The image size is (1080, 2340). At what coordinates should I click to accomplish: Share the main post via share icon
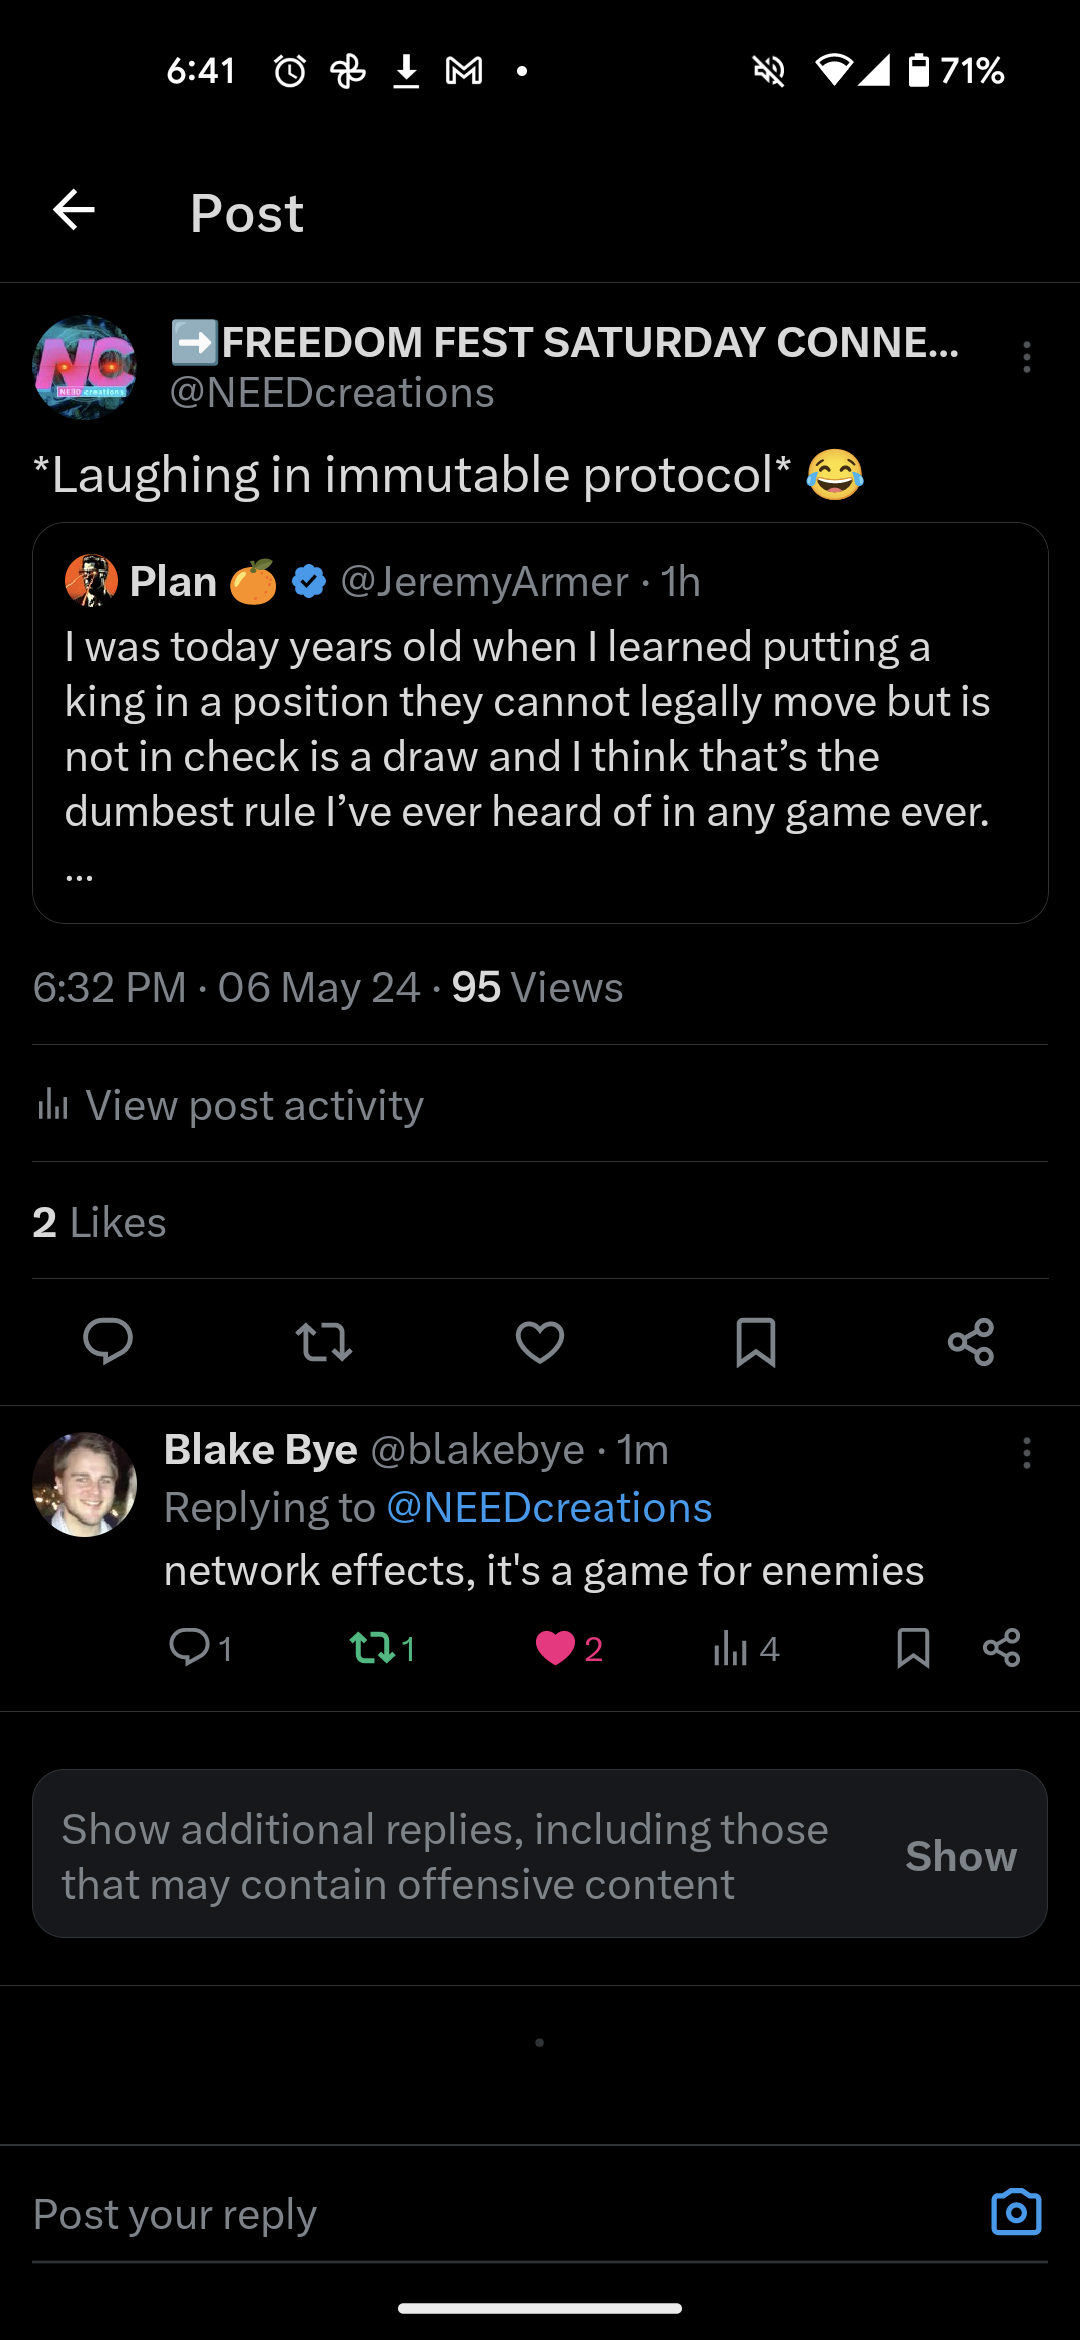[971, 1342]
